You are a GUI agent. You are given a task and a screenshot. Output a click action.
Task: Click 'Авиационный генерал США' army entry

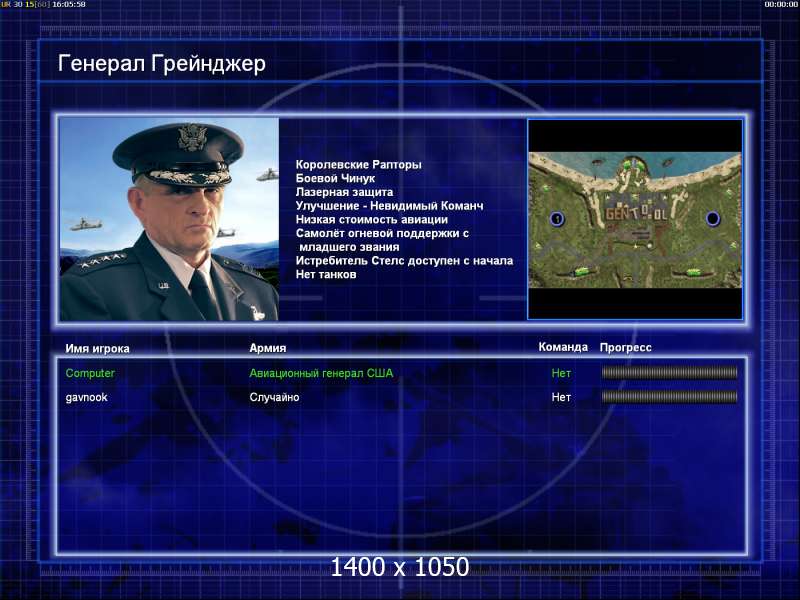(x=321, y=373)
